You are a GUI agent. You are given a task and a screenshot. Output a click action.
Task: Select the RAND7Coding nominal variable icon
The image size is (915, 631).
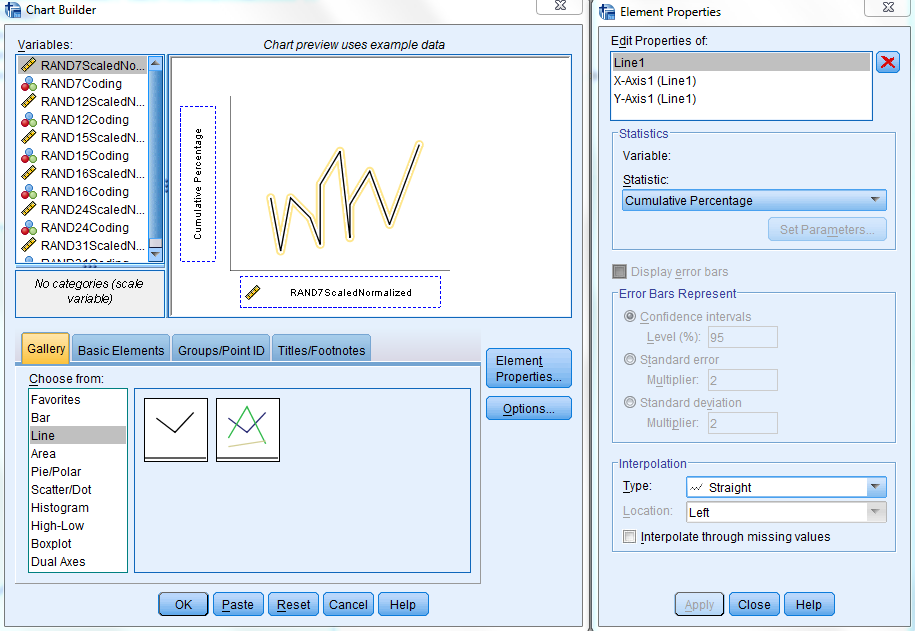point(29,84)
